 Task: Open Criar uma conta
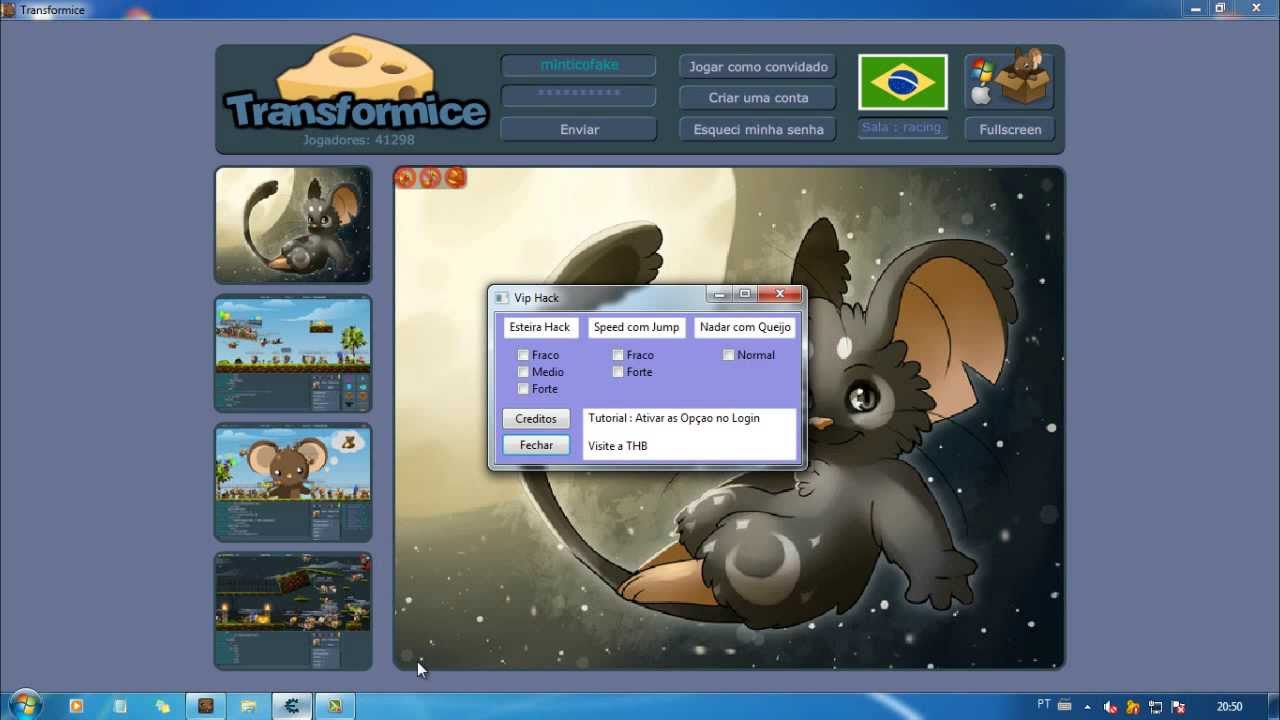758,98
